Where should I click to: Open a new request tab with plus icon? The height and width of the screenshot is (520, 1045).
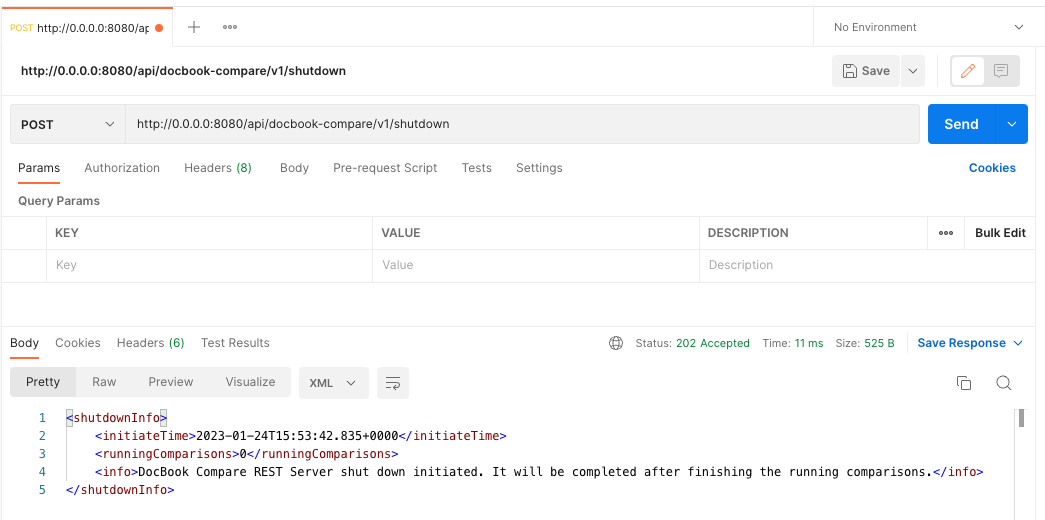coord(194,27)
